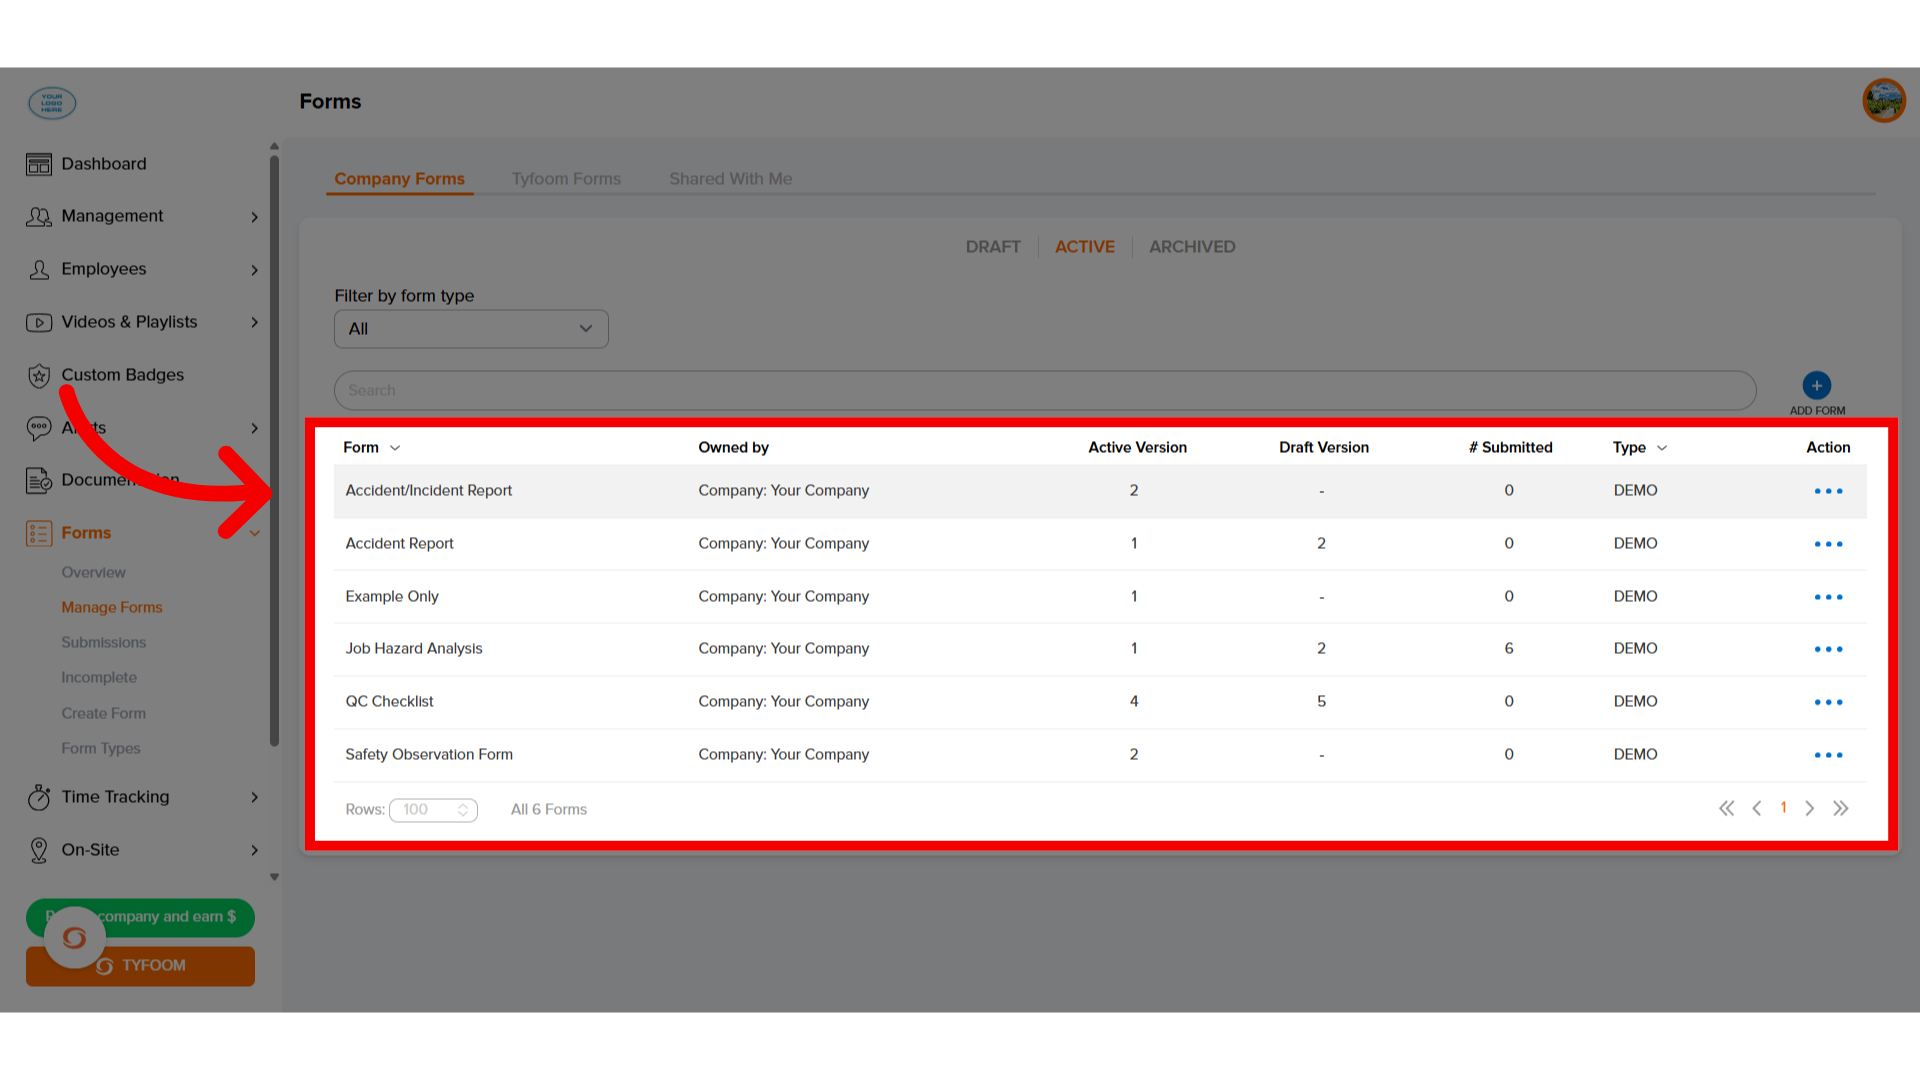1920x1080 pixels.
Task: Open actions menu for Example Only
Action: [1828, 597]
